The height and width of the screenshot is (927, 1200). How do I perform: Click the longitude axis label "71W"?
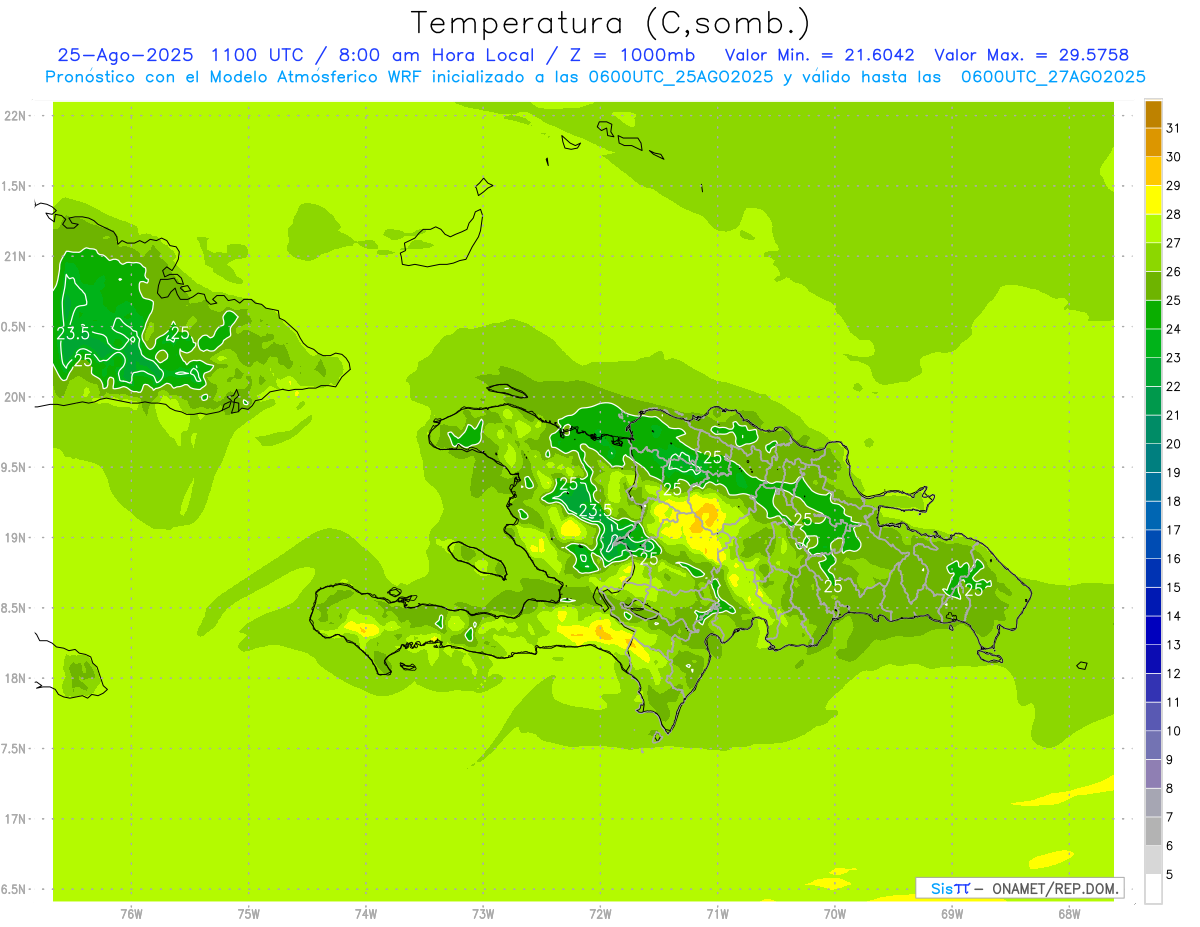coord(717,914)
